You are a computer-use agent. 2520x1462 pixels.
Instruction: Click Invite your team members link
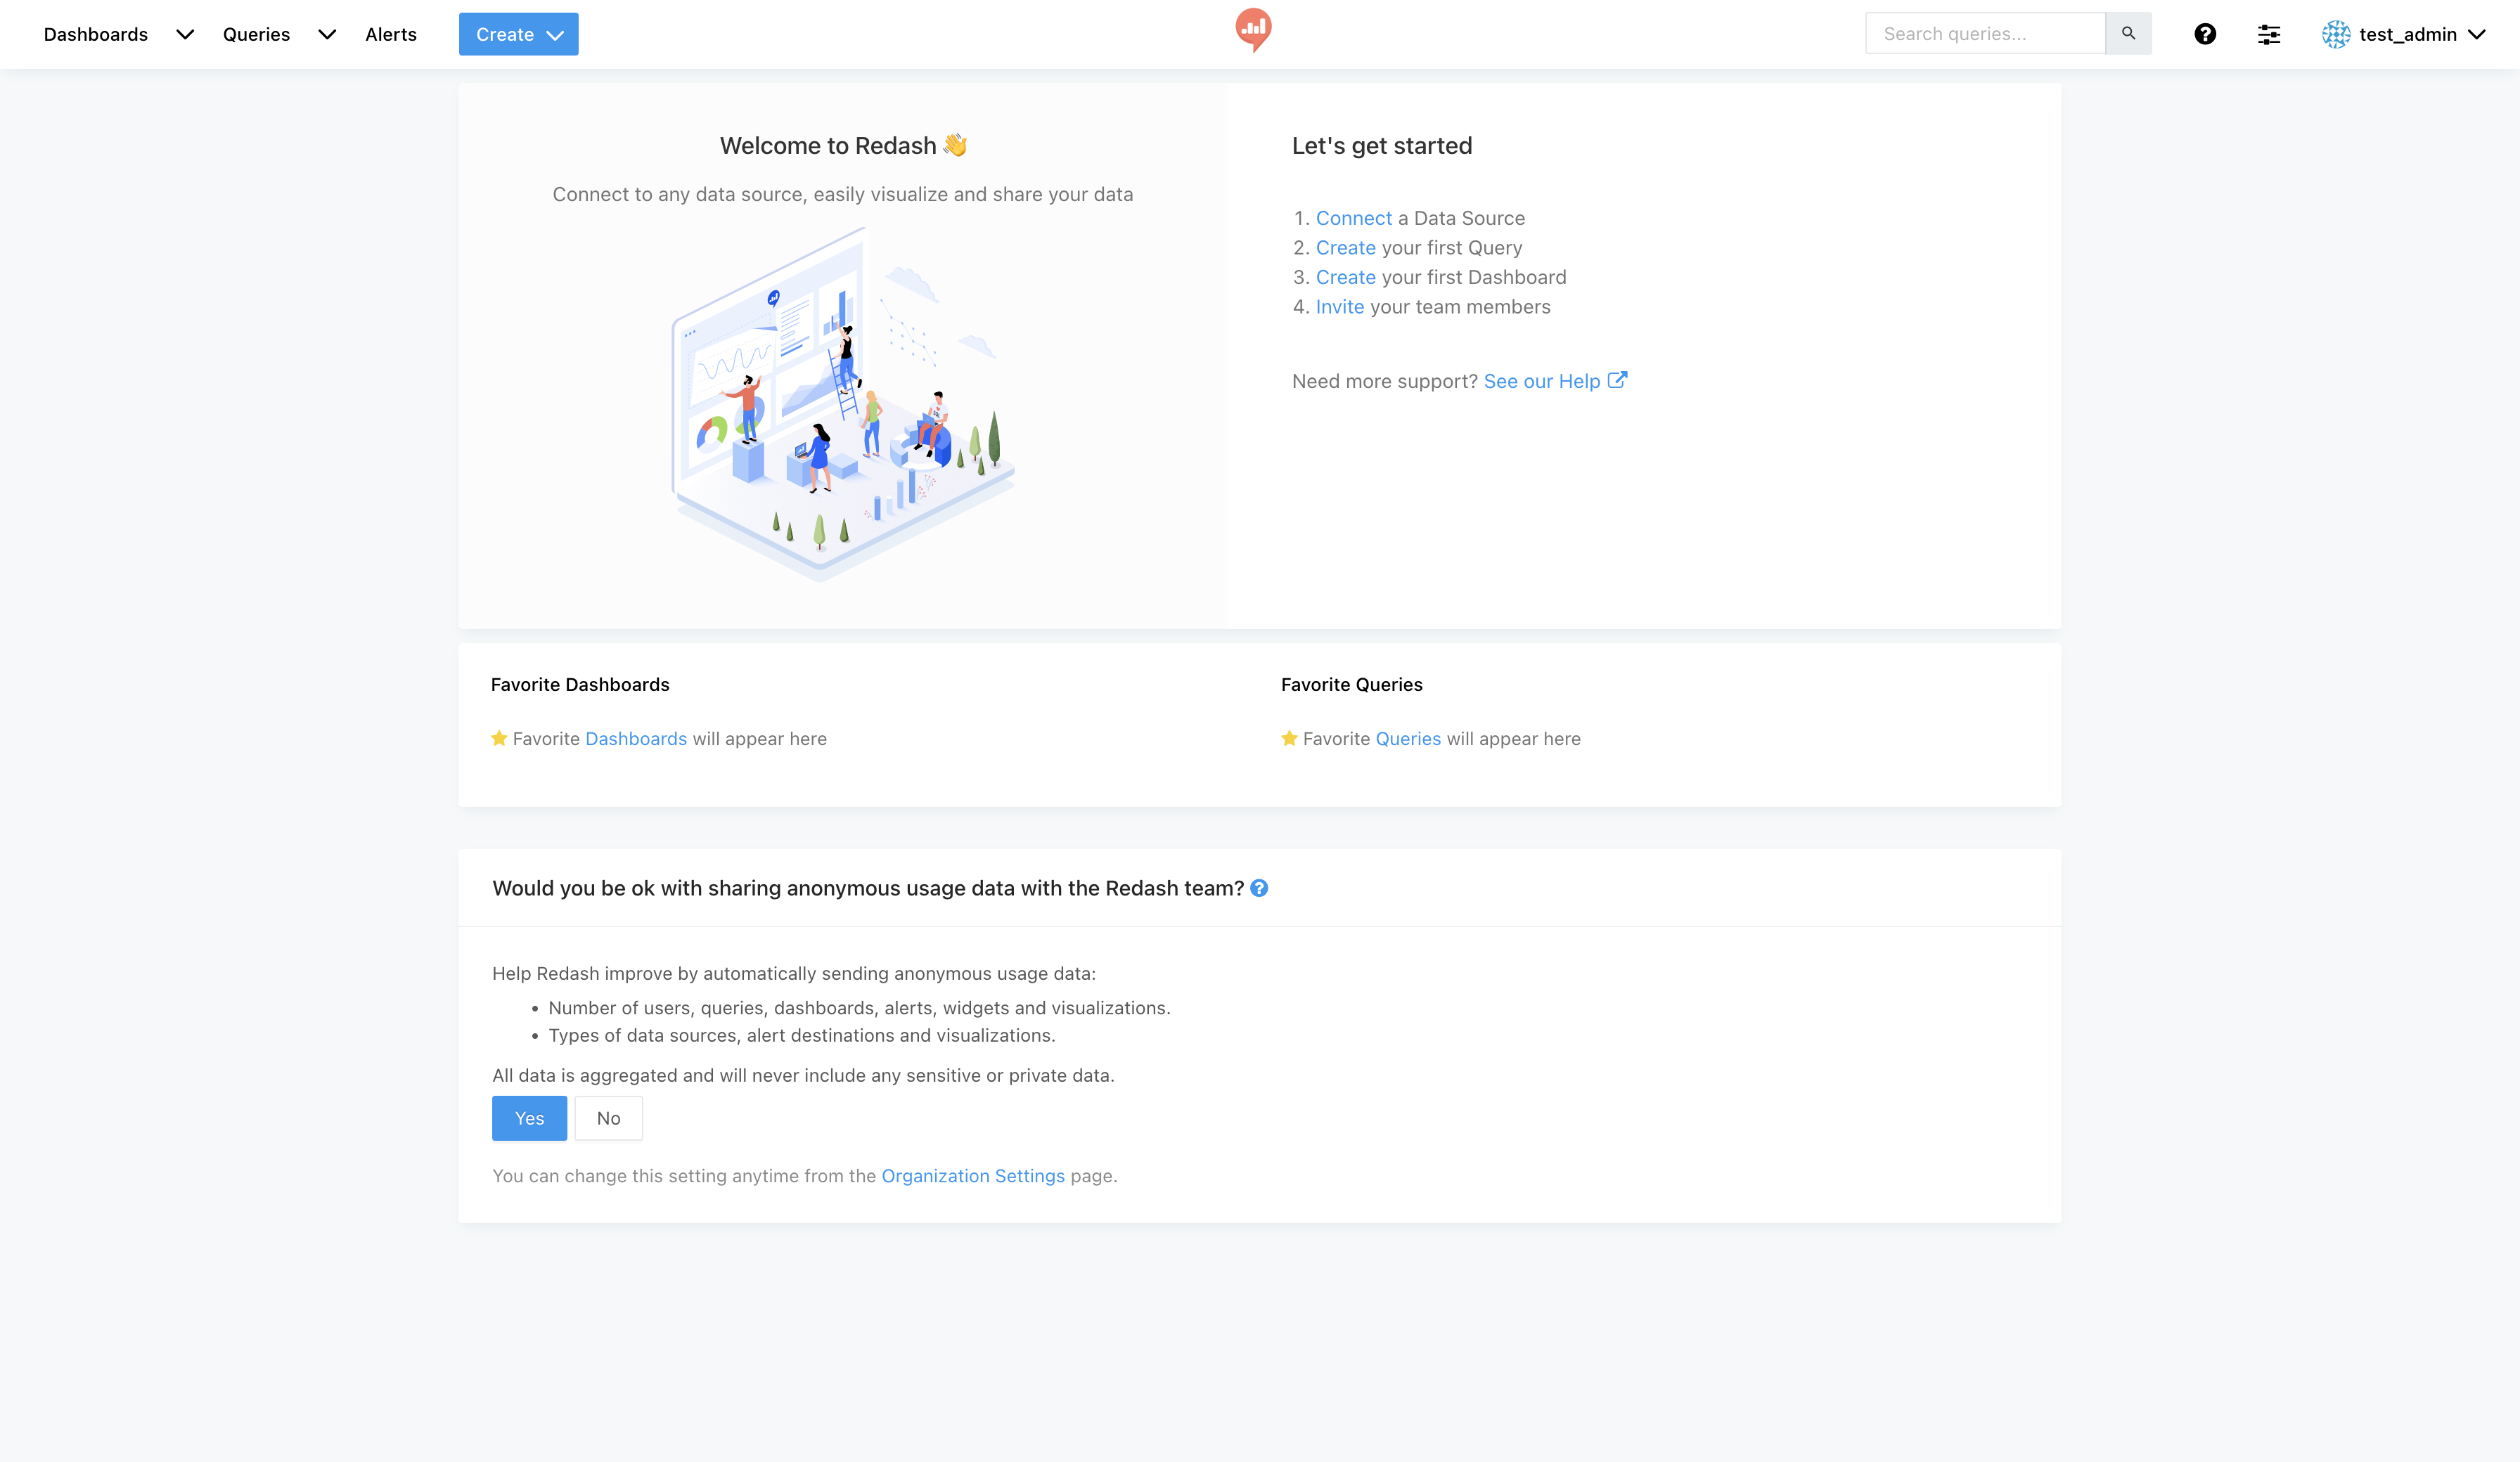(x=1339, y=307)
